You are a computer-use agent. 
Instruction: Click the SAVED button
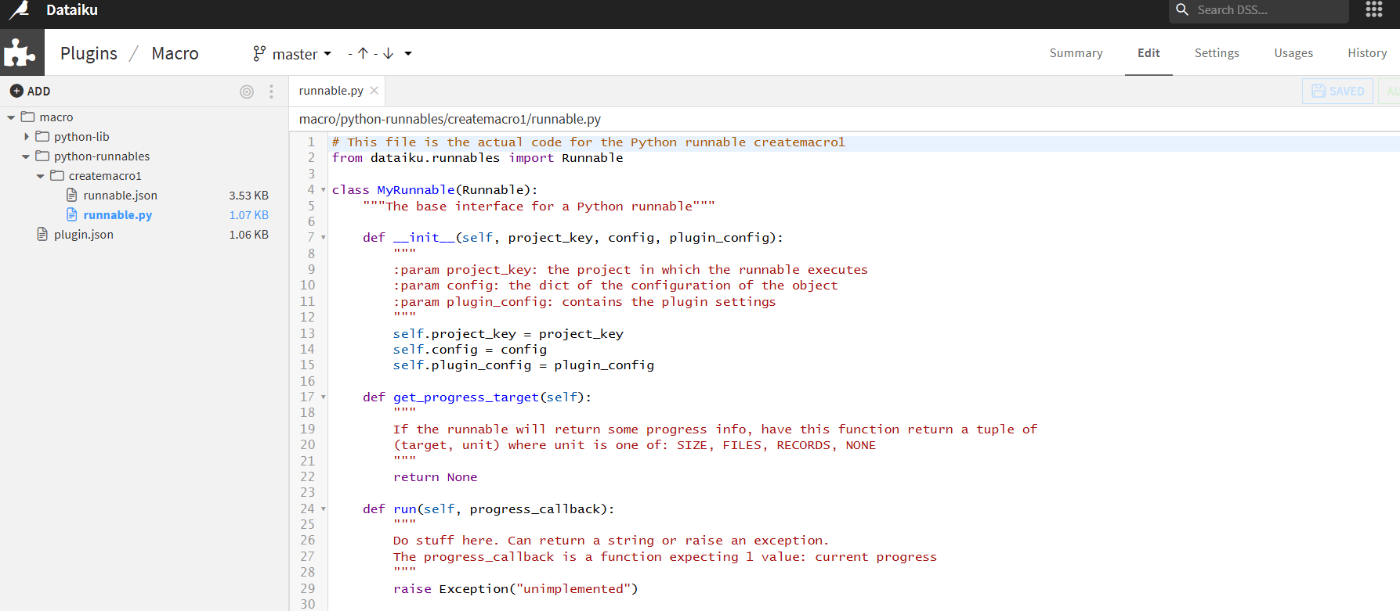(x=1337, y=91)
